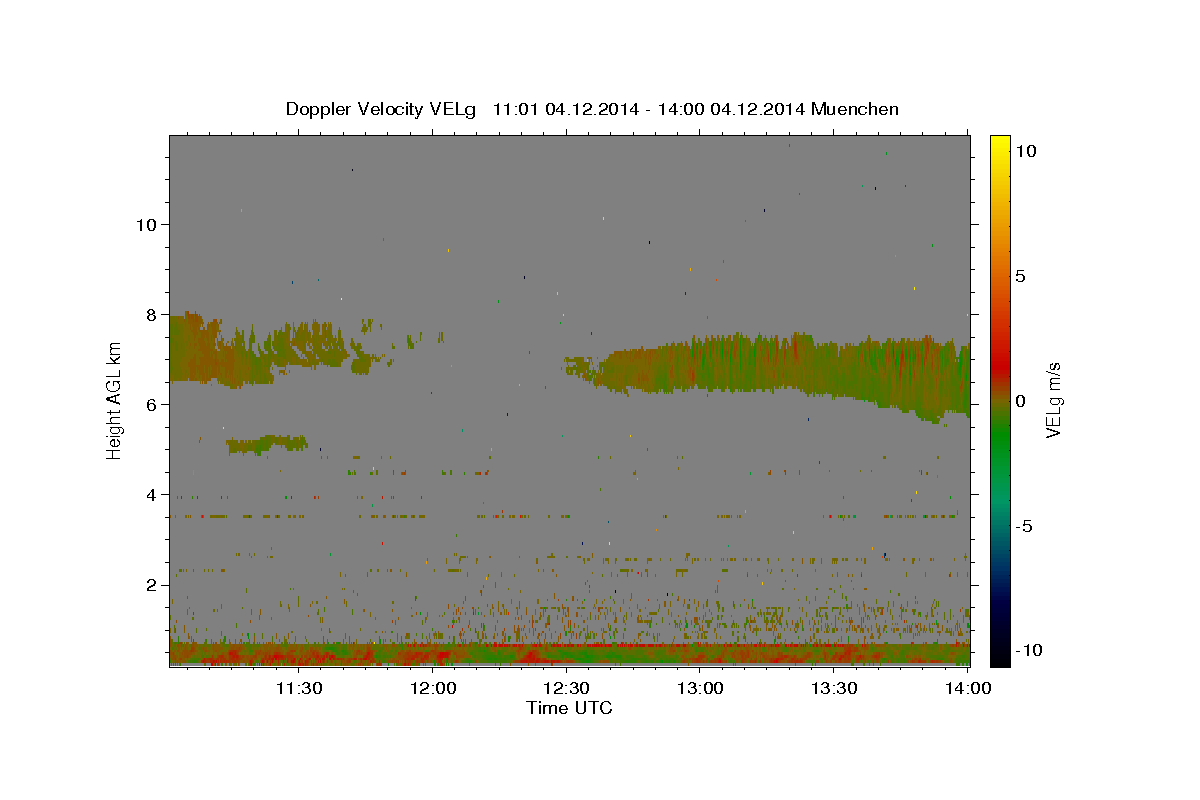This screenshot has height=800, width=1200.
Task: Click the colorbar tick label '0'
Action: click(x=1020, y=401)
